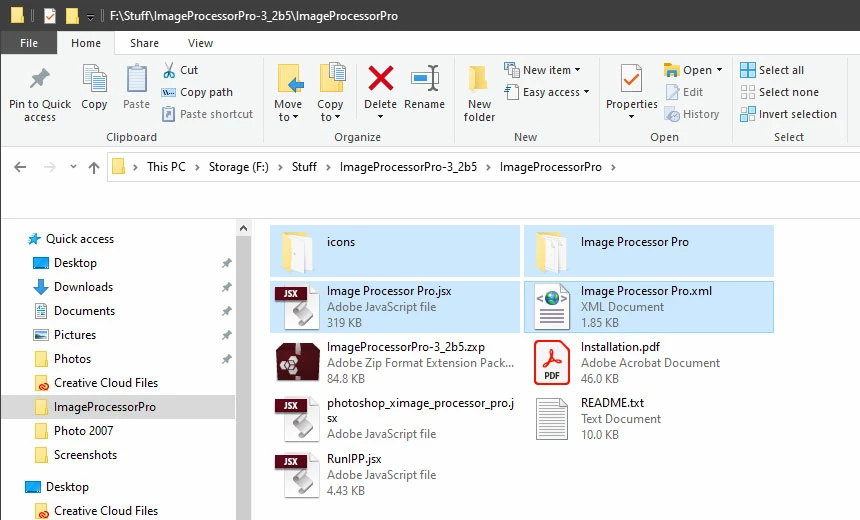Switch to the Home ribbon tab
This screenshot has height=520, width=860.
pyautogui.click(x=86, y=43)
